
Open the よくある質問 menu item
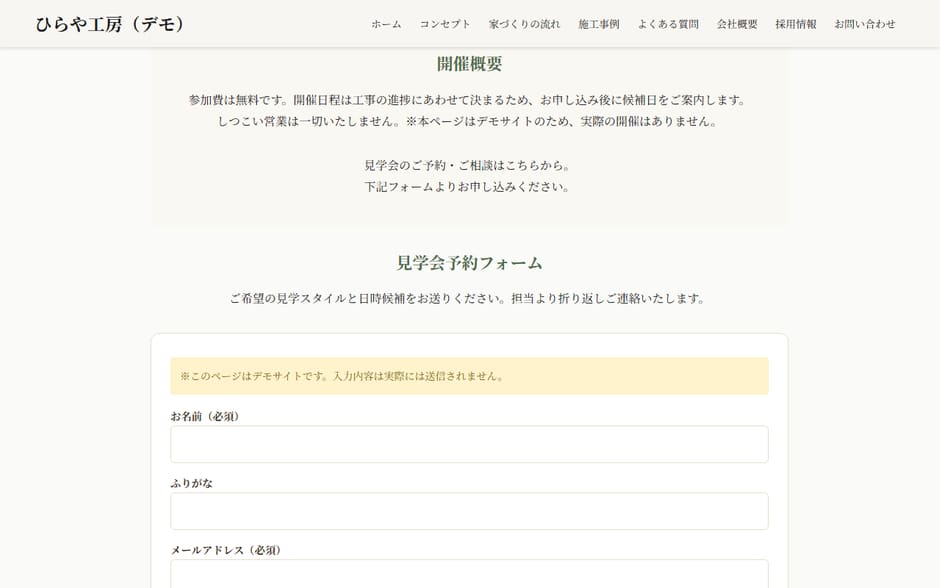[x=668, y=24]
